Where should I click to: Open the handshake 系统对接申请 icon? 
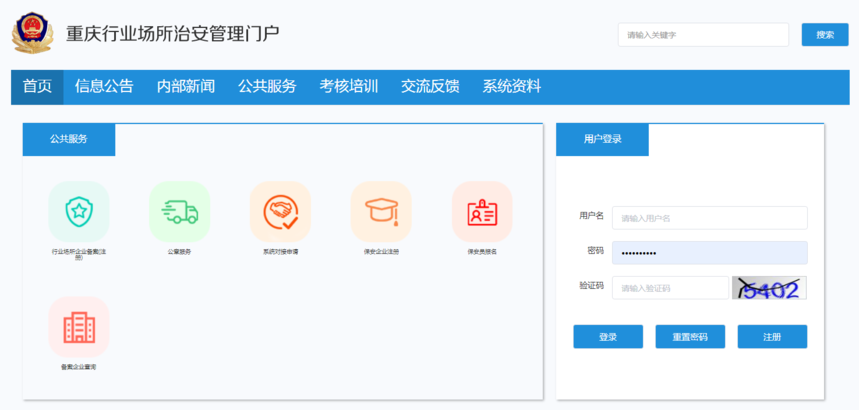tap(280, 211)
